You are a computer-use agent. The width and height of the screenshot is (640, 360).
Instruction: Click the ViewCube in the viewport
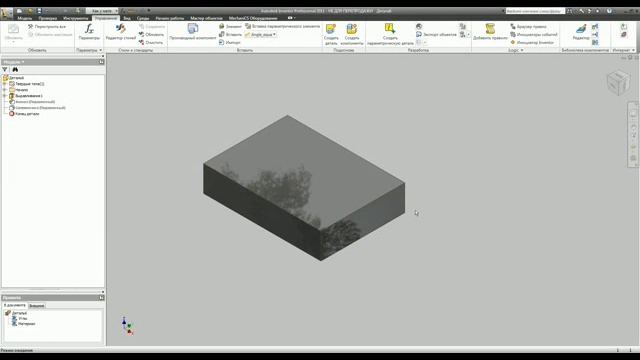click(x=618, y=83)
